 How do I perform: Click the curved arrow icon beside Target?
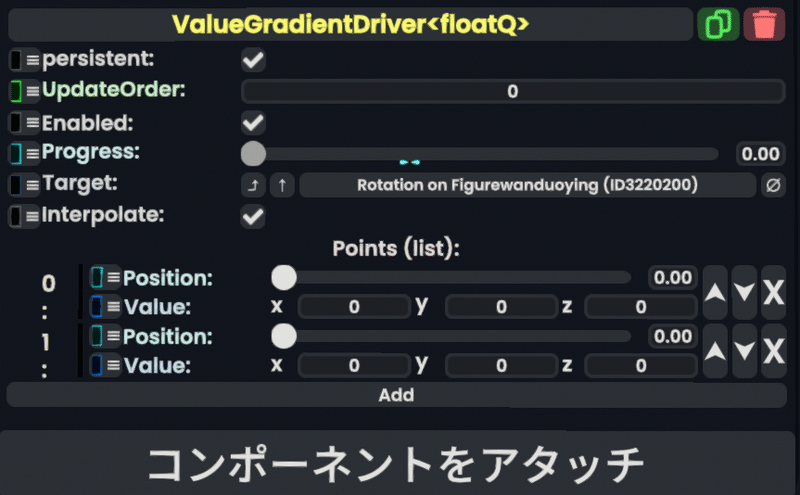pyautogui.click(x=253, y=185)
